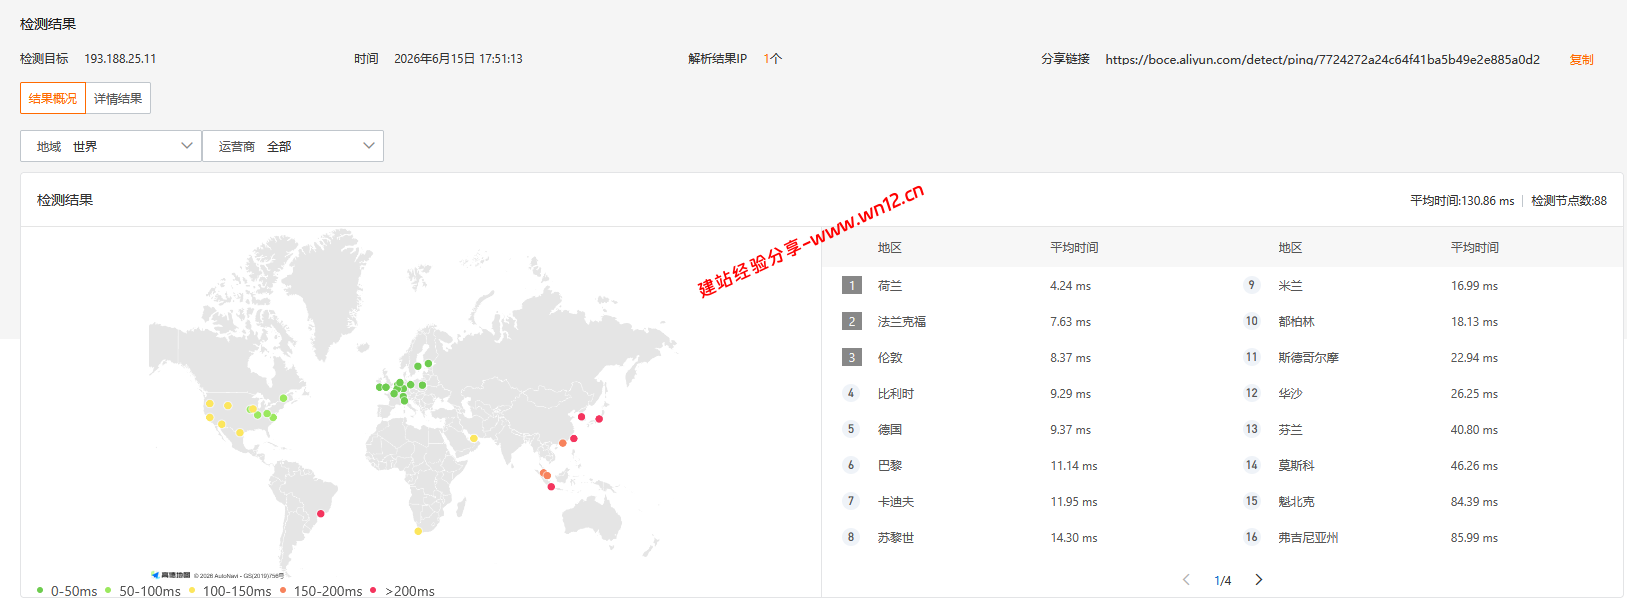This screenshot has width=1627, height=612.
Task: Expand the 地域 世界 dropdown
Action: tap(111, 146)
